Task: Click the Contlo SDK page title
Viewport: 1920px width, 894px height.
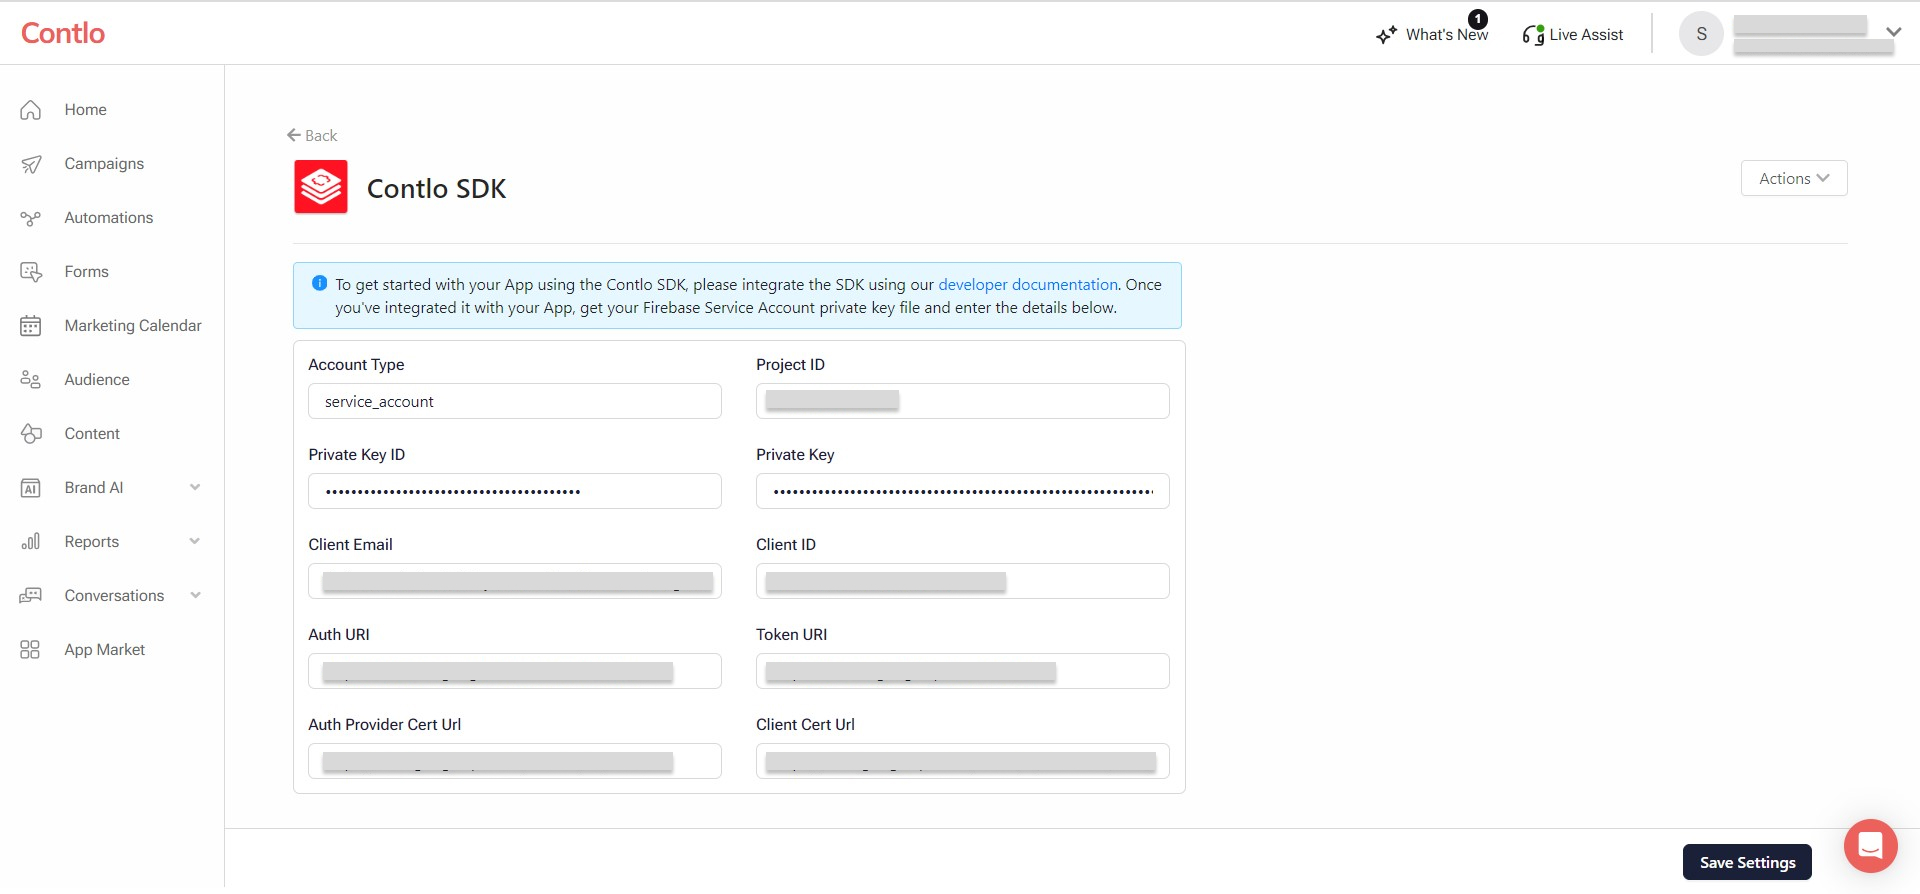Action: pos(437,188)
